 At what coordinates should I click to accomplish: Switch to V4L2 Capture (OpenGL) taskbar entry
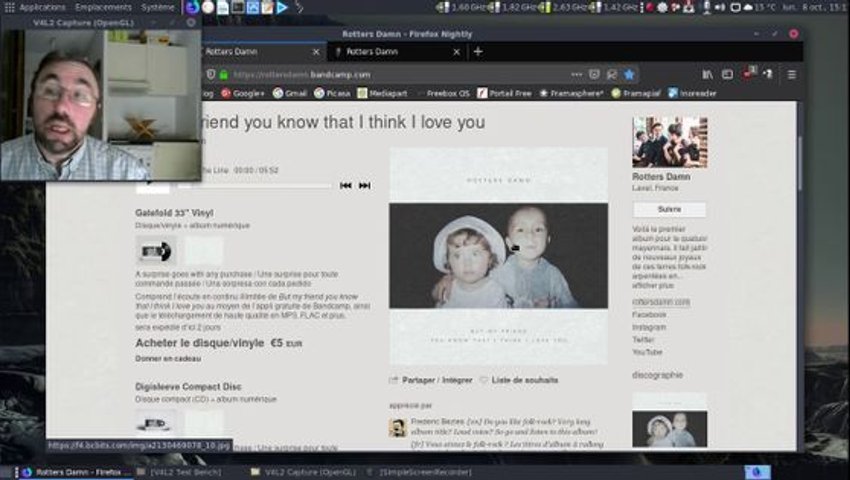[304, 472]
